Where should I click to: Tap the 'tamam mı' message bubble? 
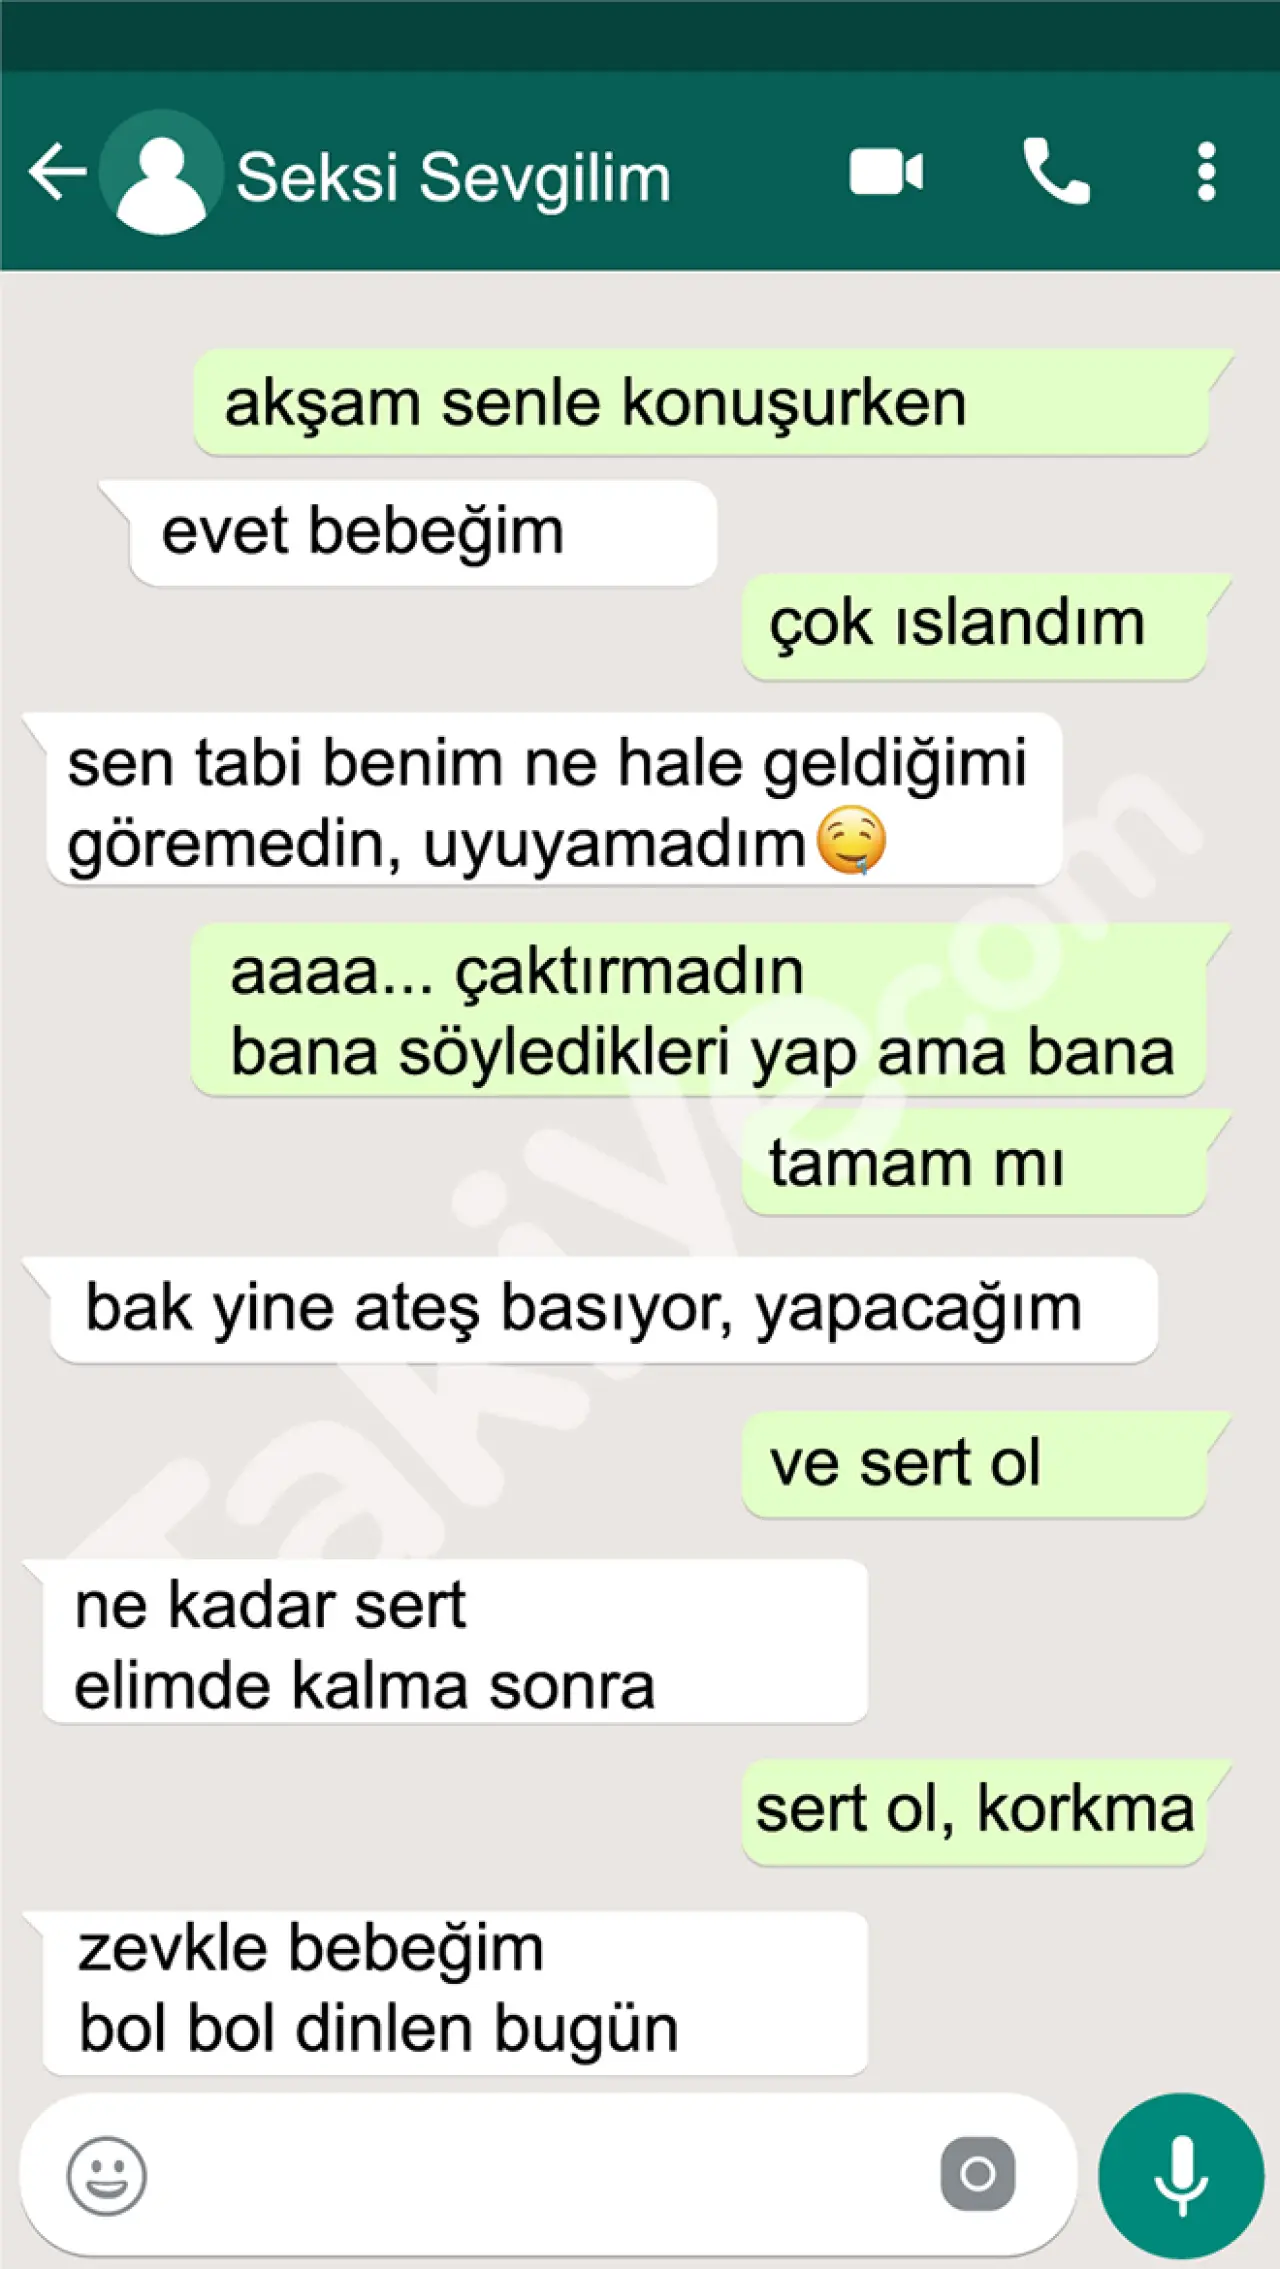pyautogui.click(x=986, y=1163)
